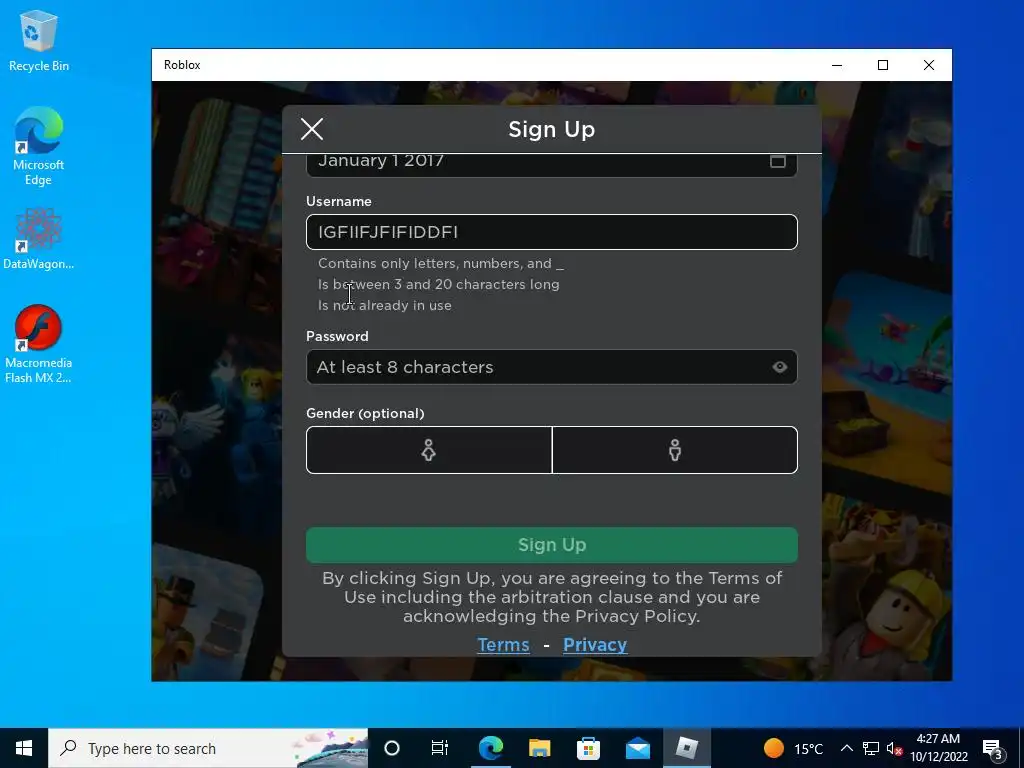Open the Privacy link

pyautogui.click(x=595, y=645)
